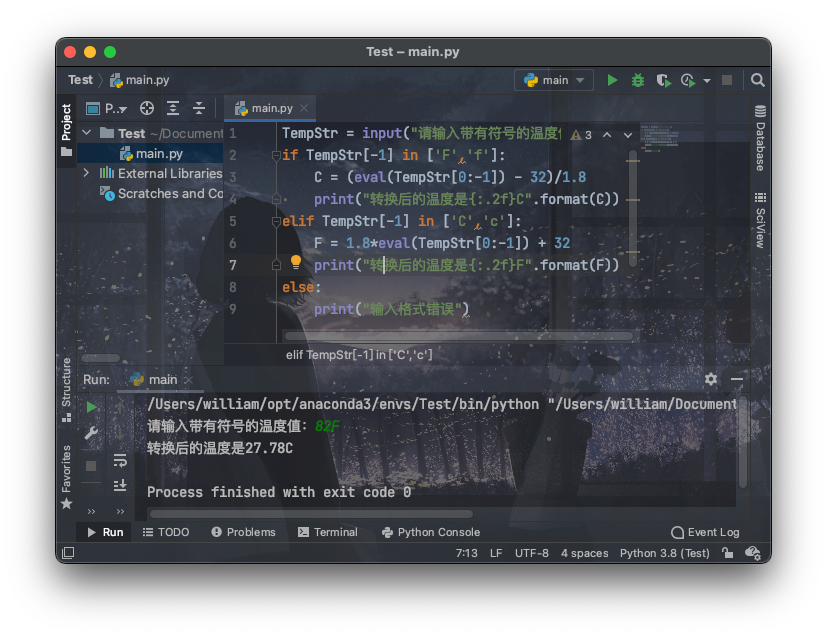Run the program with the green toolbar arrow
The image size is (827, 637).
coord(613,80)
